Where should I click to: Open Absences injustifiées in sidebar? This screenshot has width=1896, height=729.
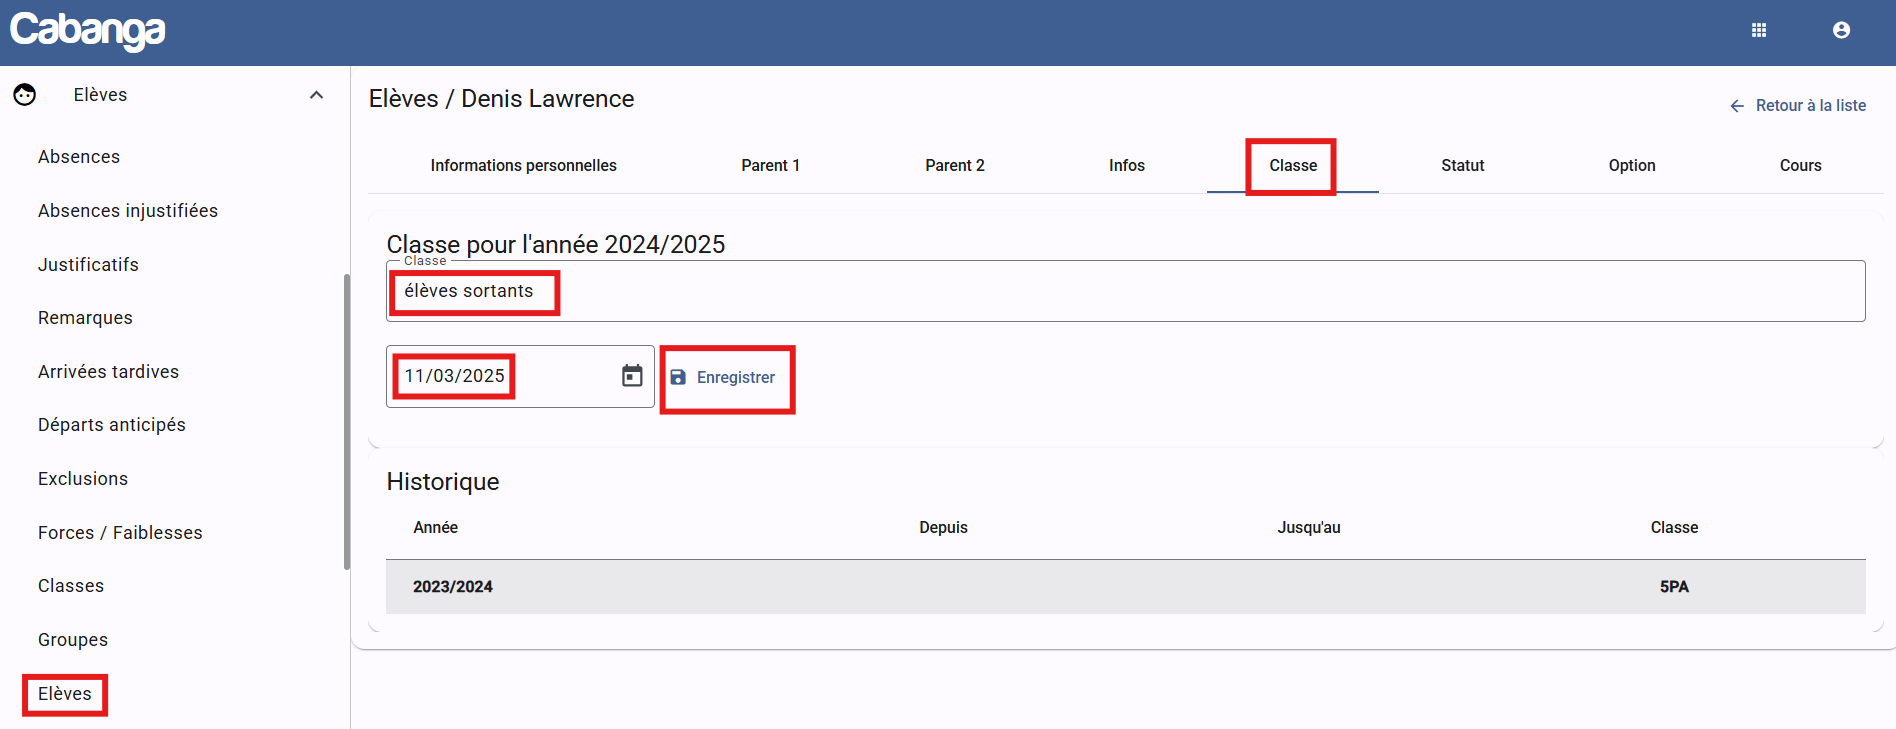[128, 211]
